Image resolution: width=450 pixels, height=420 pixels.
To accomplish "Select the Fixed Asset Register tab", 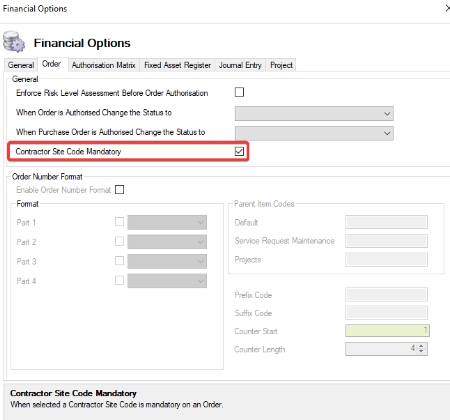I will pyautogui.click(x=177, y=65).
